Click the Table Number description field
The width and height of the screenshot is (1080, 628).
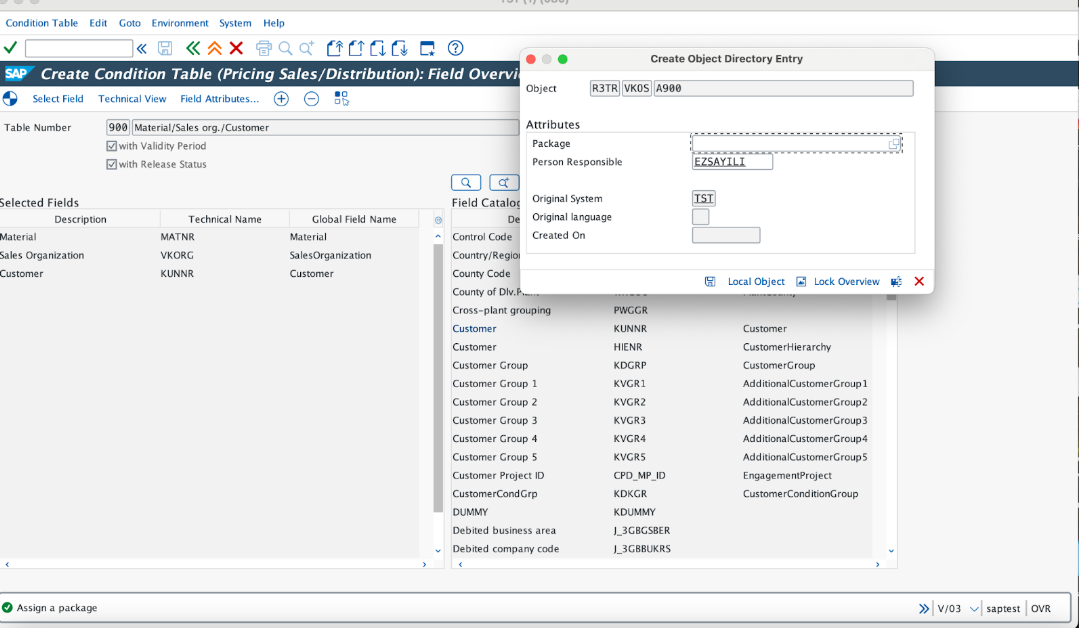(x=325, y=127)
